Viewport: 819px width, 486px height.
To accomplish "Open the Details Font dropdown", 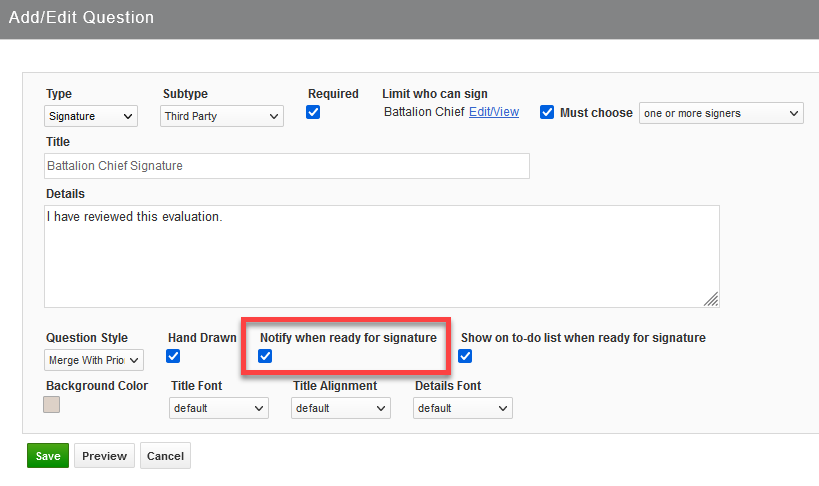I will (x=463, y=408).
